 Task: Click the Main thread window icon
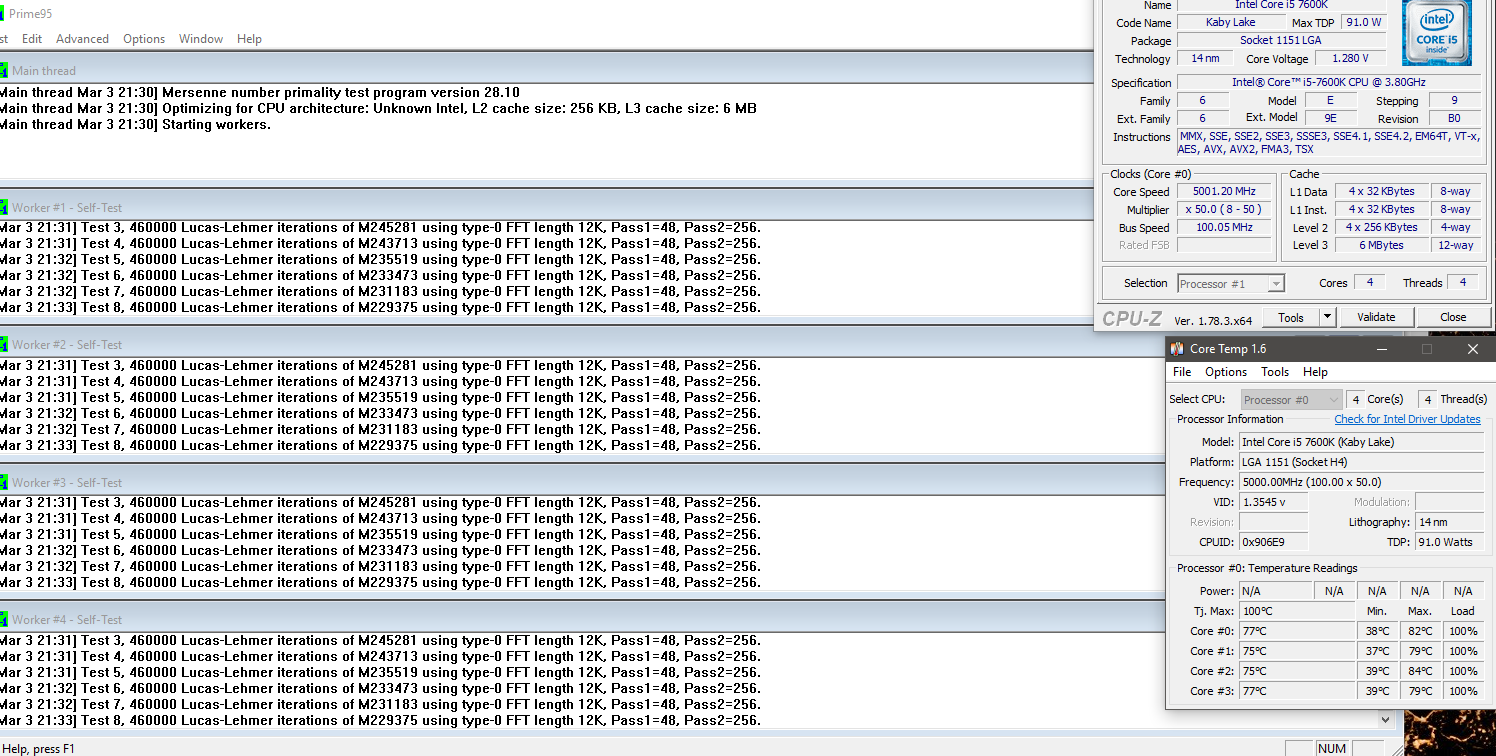3,71
